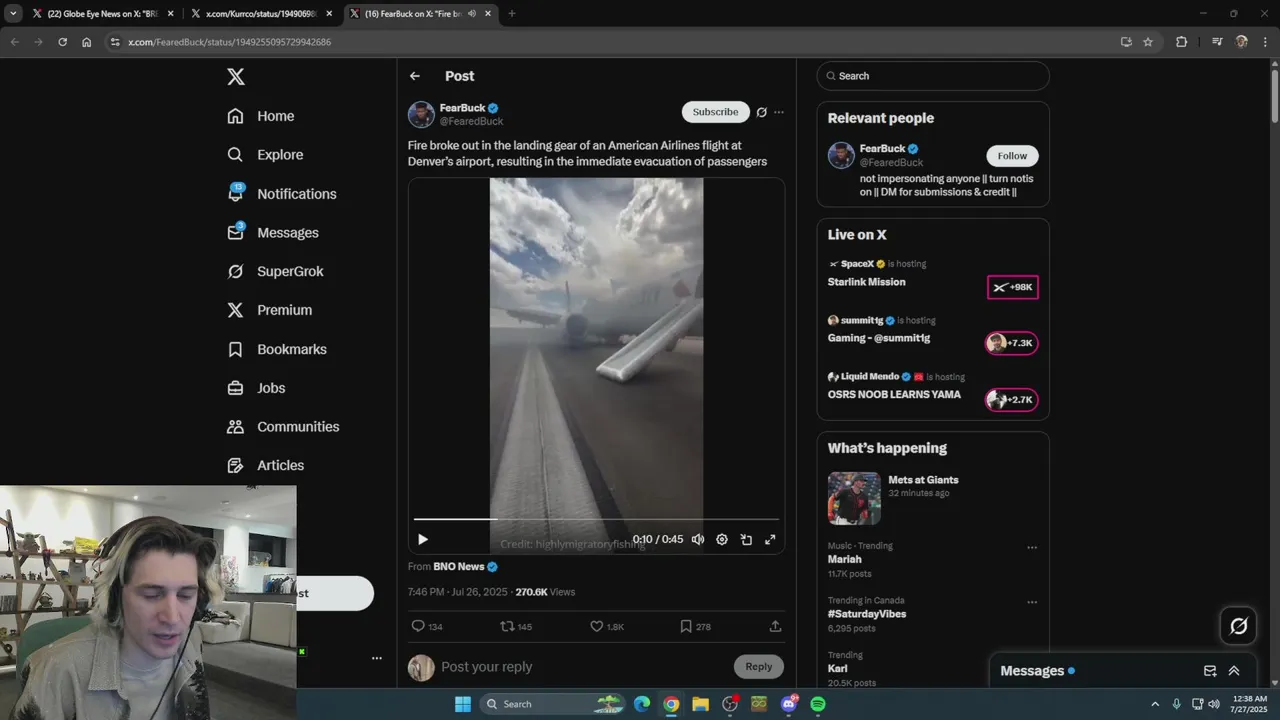This screenshot has width=1280, height=720.
Task: Open the #SaturdayVibes trend
Action: [x=867, y=614]
